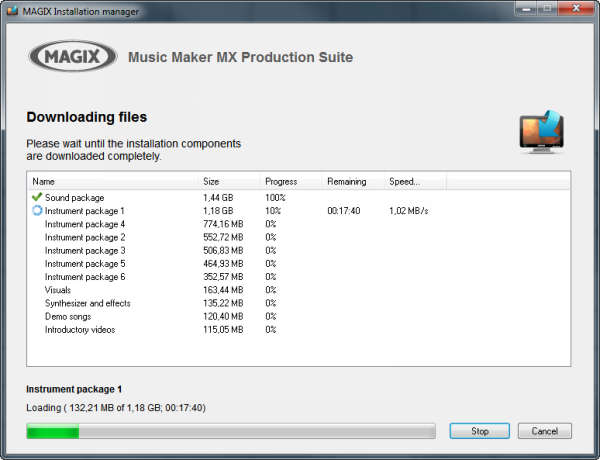This screenshot has width=600, height=460.
Task: Select the Instrument package 6 row
Action: pos(85,277)
